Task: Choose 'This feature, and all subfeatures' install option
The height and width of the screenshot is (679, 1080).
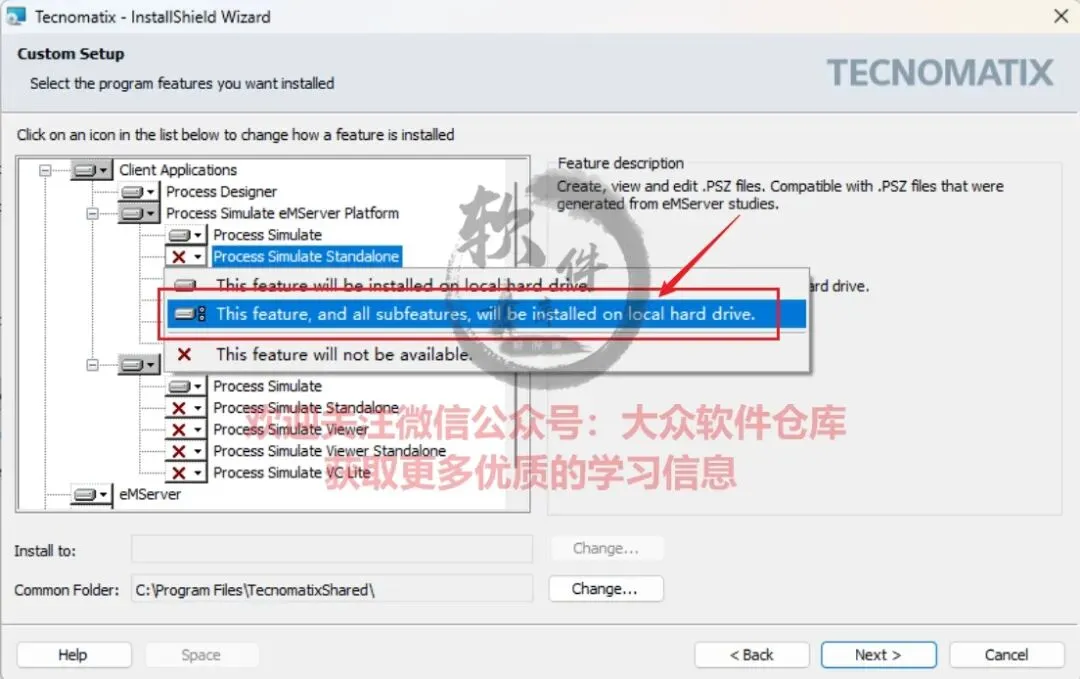Action: pos(486,314)
